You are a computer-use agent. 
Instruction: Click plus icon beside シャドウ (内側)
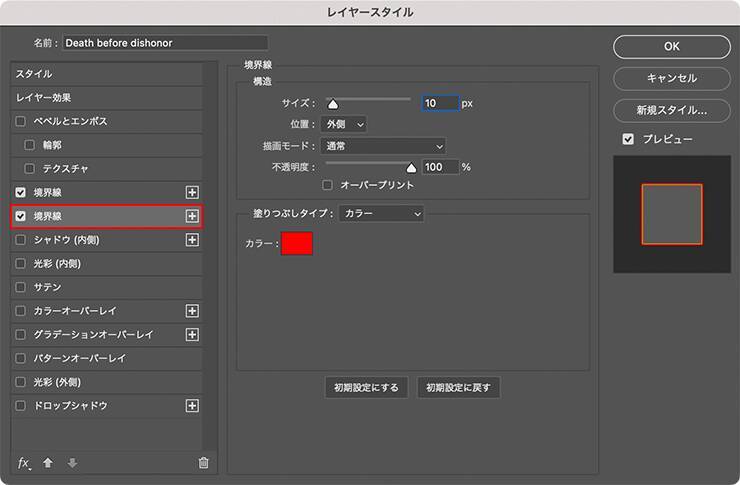[193, 240]
